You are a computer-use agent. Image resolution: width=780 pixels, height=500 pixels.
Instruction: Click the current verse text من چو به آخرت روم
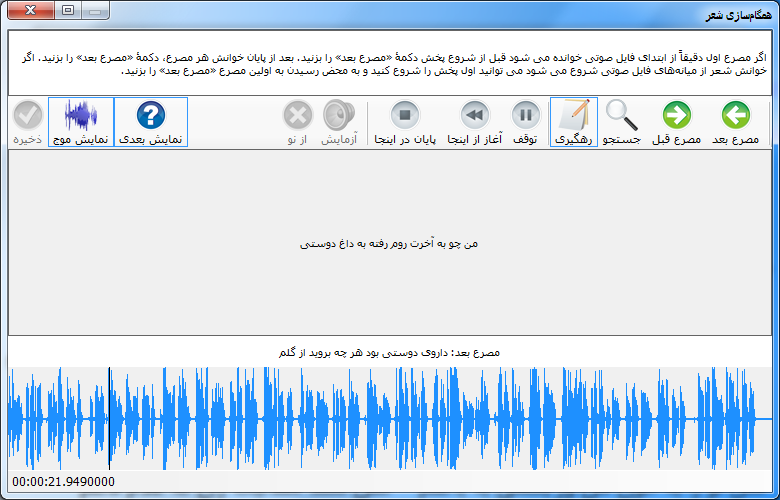tap(389, 243)
